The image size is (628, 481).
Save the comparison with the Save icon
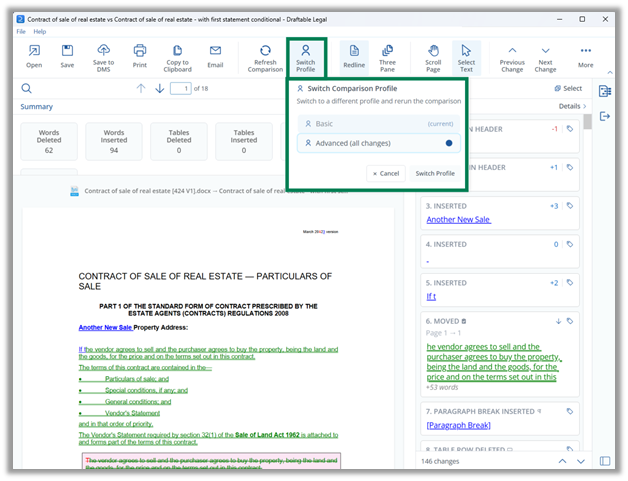67,56
